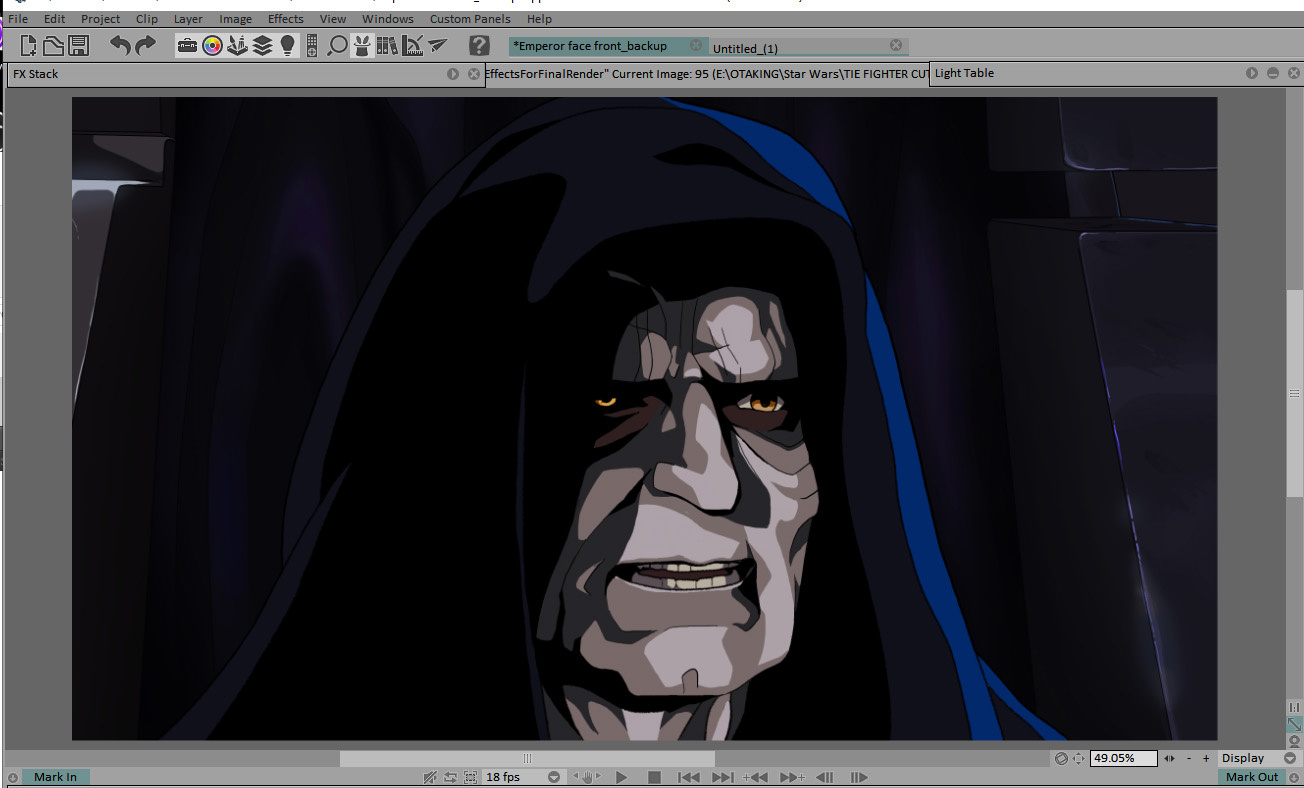Click the vertical scrollbar right of the canvas
Viewport: 1304px width, 788px height.
pyautogui.click(x=1294, y=394)
